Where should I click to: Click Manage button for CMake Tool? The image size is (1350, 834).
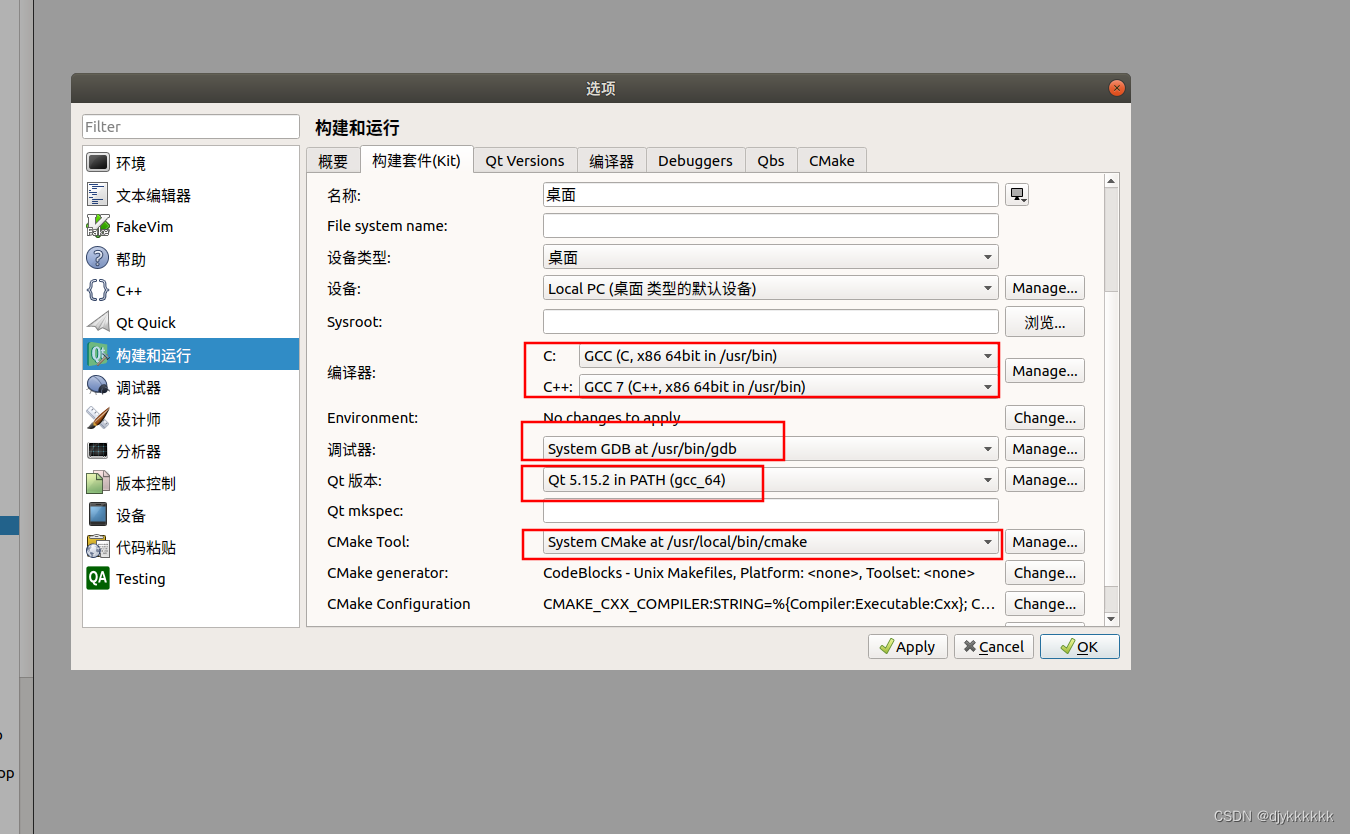coord(1045,542)
